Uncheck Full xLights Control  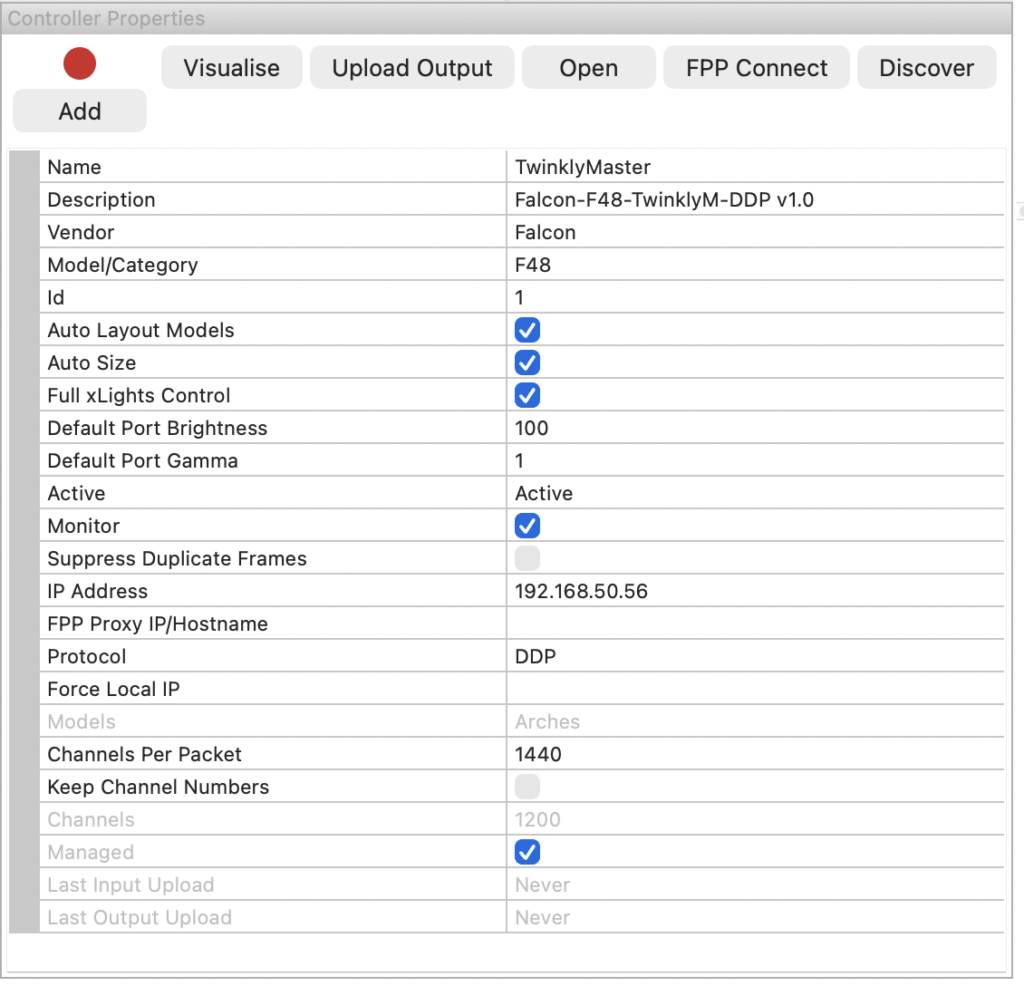tap(527, 395)
